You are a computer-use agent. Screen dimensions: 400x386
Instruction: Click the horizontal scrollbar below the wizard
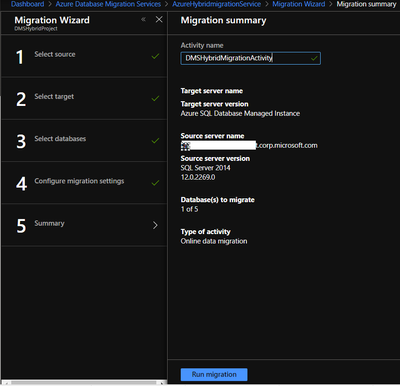click(83, 383)
